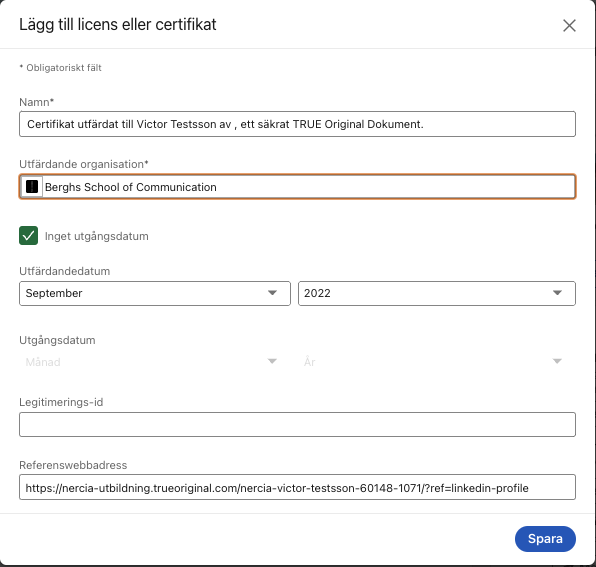The image size is (596, 567).
Task: Click the arrow on the September selector
Action: pyautogui.click(x=272, y=293)
